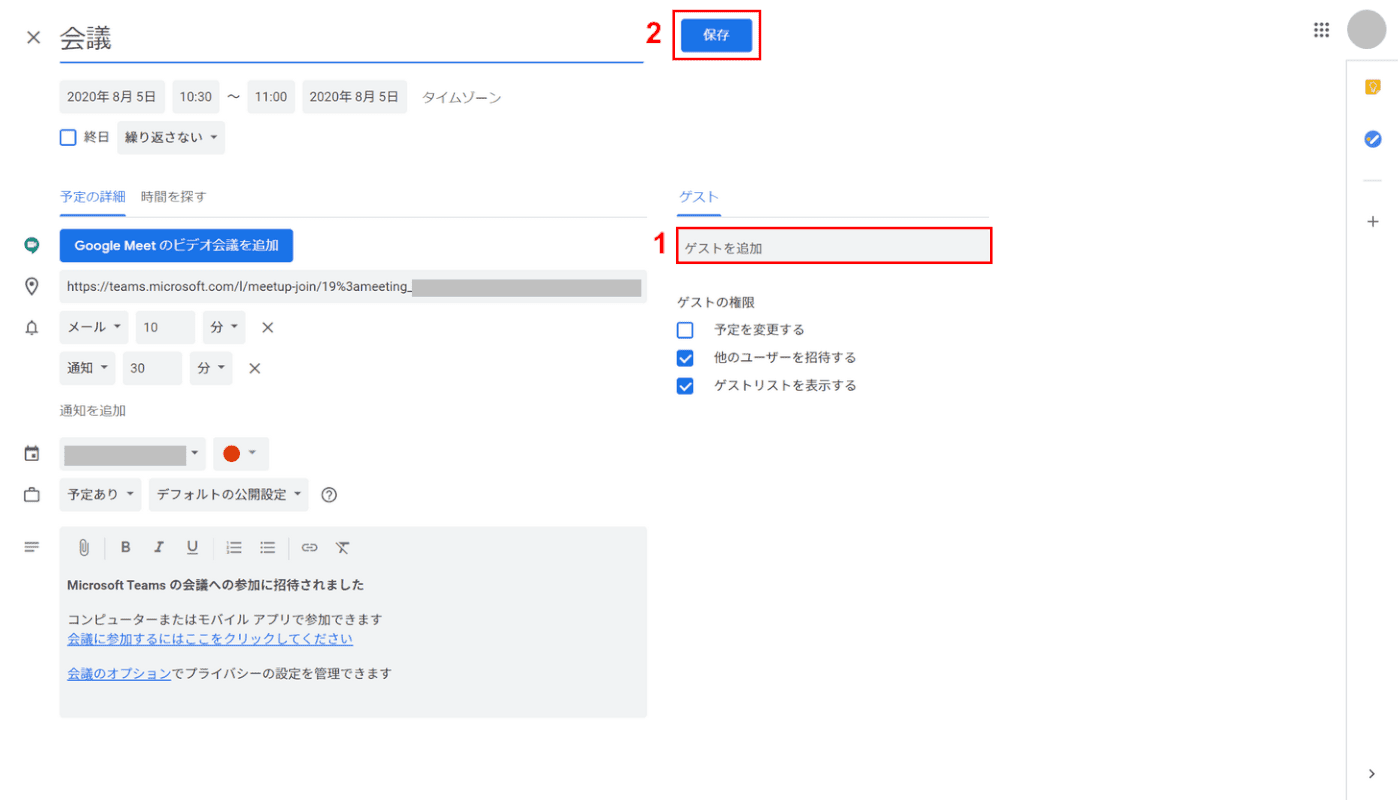The height and width of the screenshot is (800, 1398).
Task: Switch to the 予定の詳細 tab
Action: click(x=93, y=197)
